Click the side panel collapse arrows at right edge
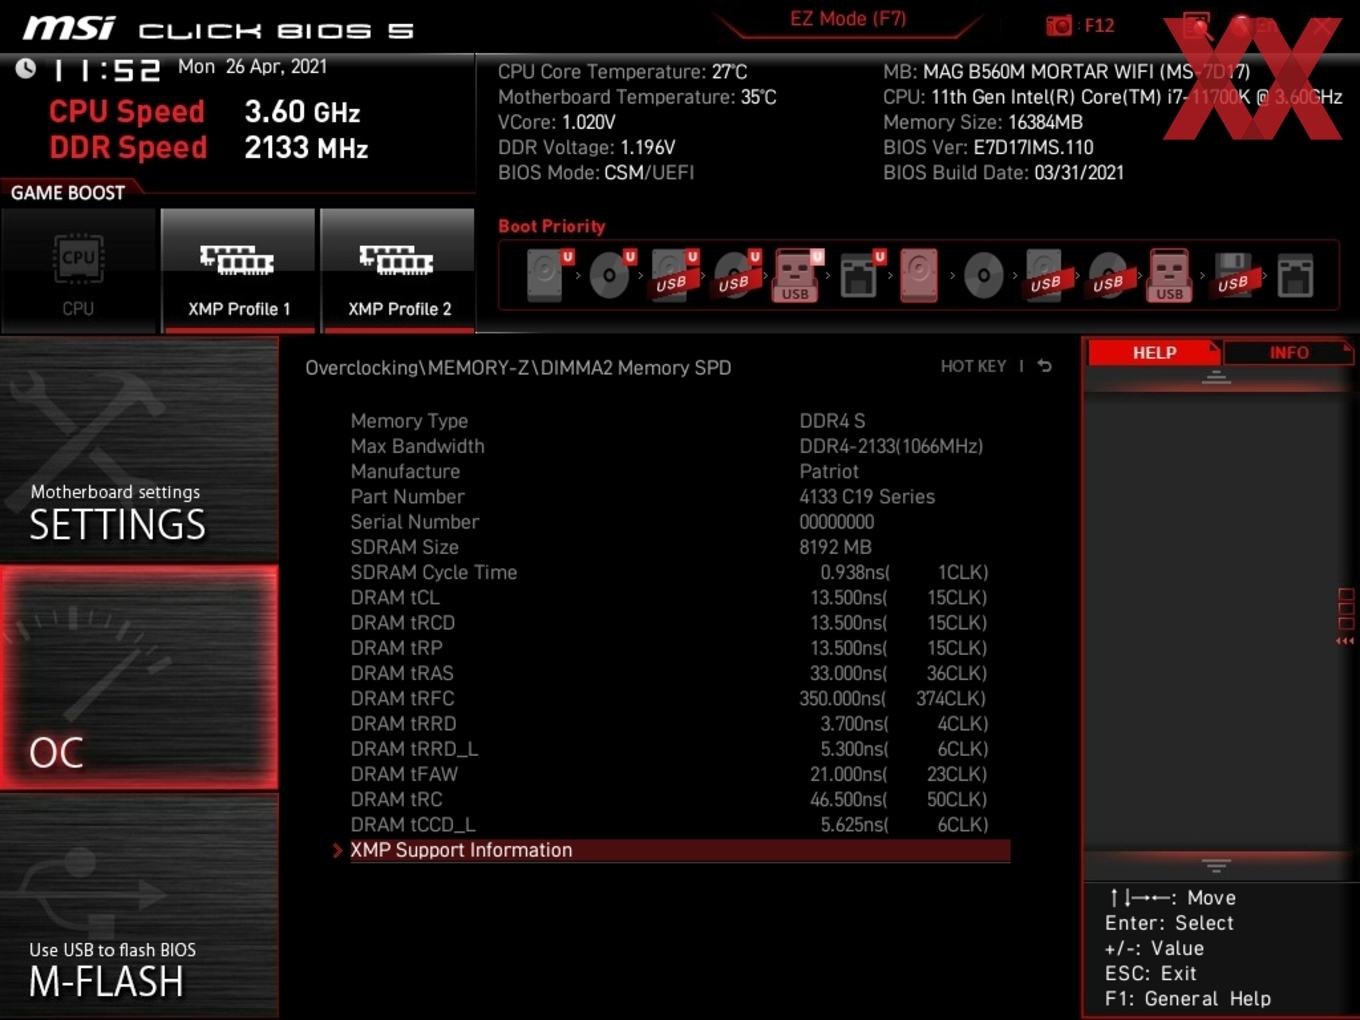1360x1020 pixels. (1345, 641)
